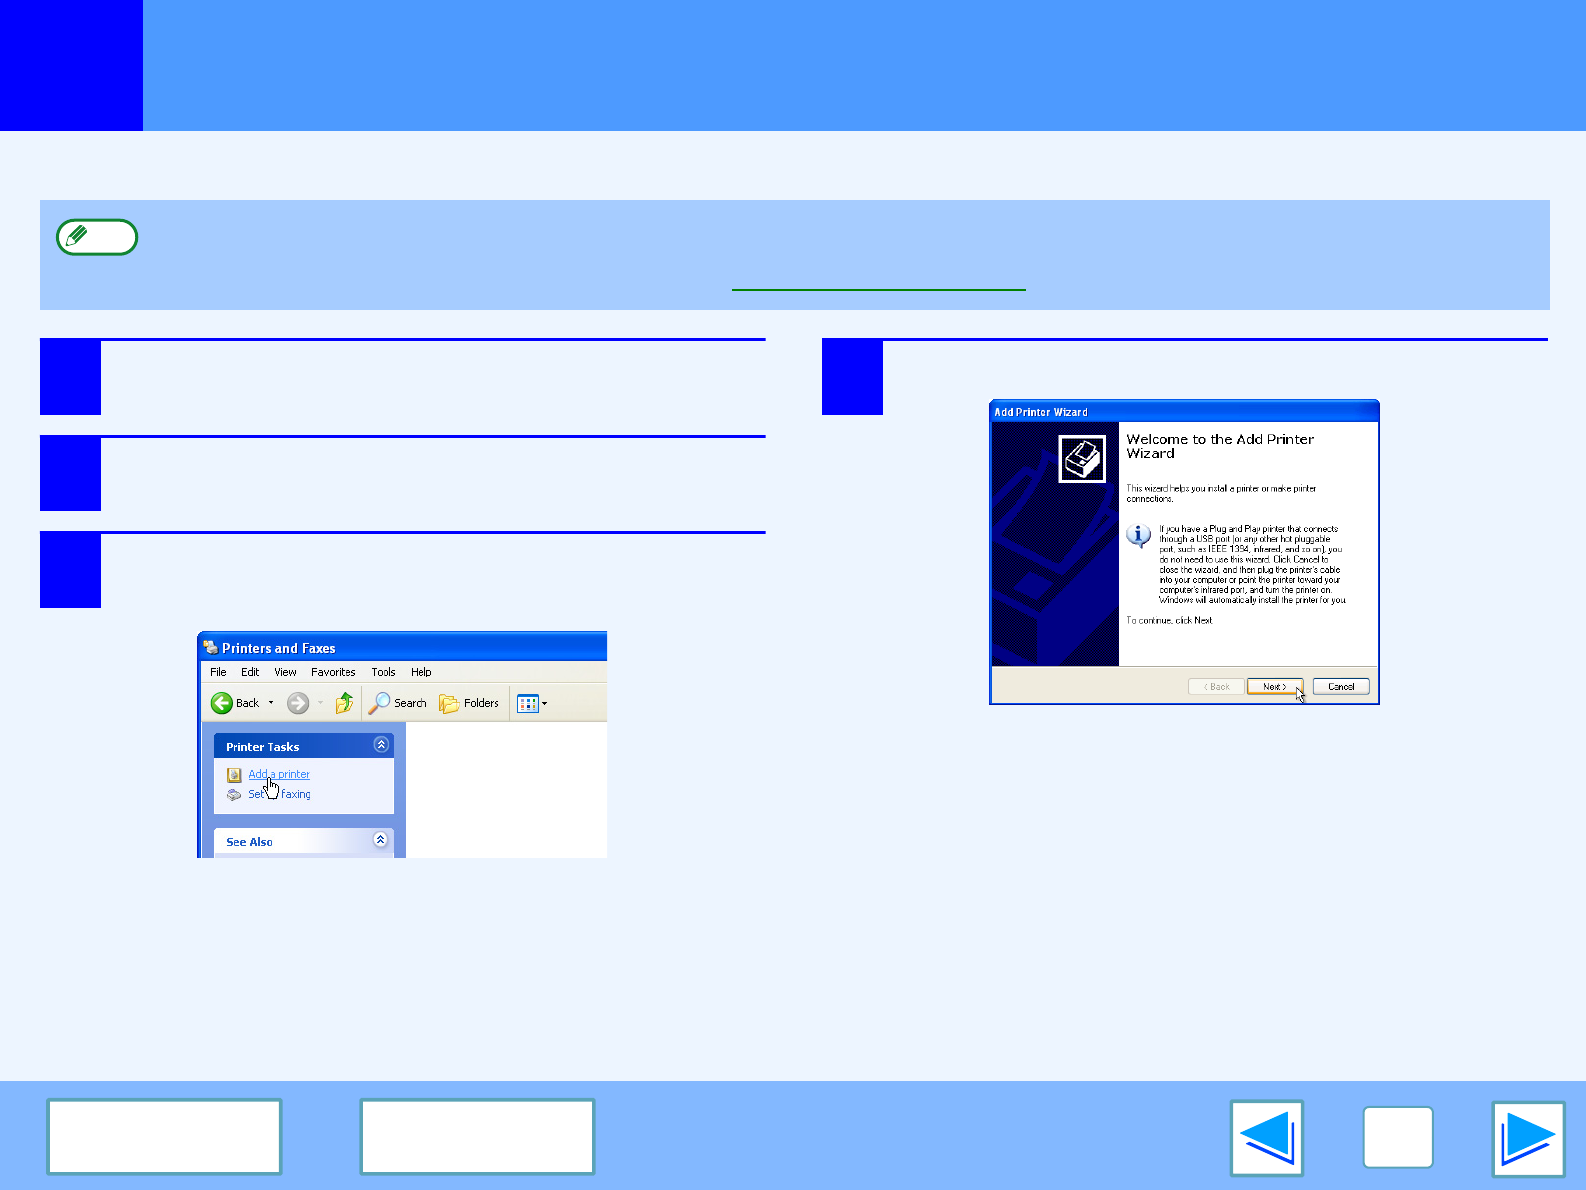Click Next in Add Printer Wizard
The image size is (1586, 1190).
(1274, 687)
